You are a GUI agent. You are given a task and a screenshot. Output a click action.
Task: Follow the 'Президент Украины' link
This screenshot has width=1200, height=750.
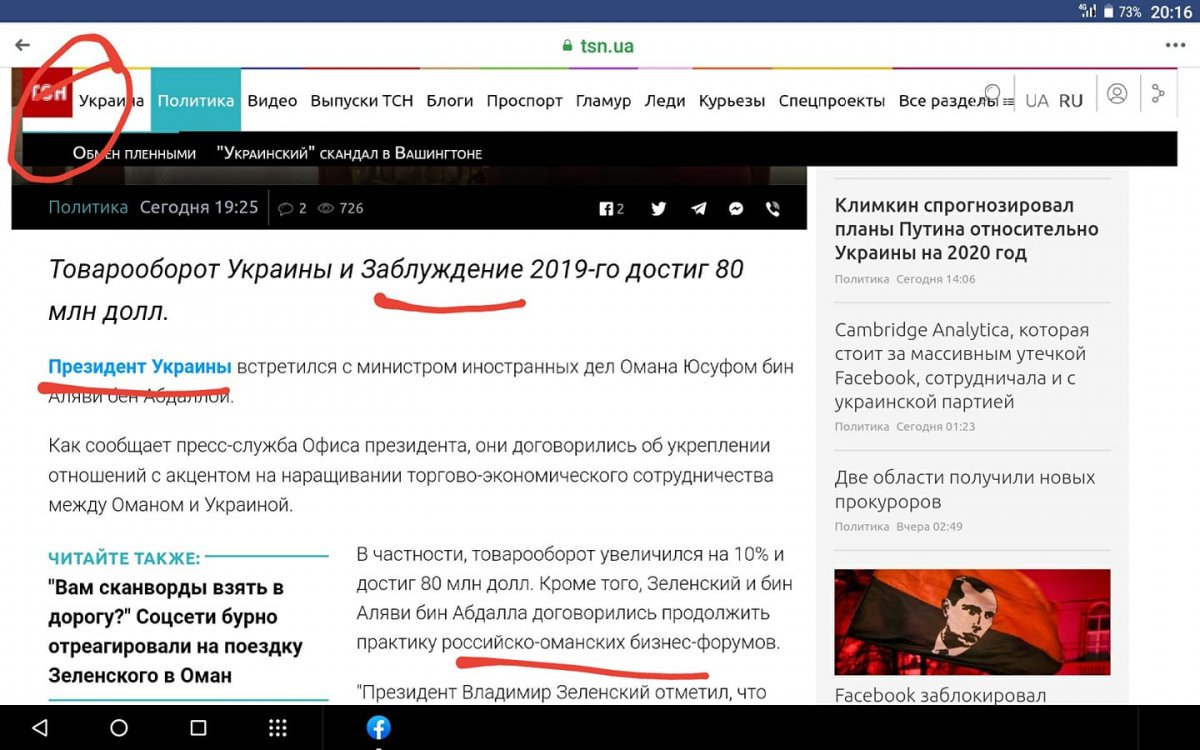[x=140, y=367]
